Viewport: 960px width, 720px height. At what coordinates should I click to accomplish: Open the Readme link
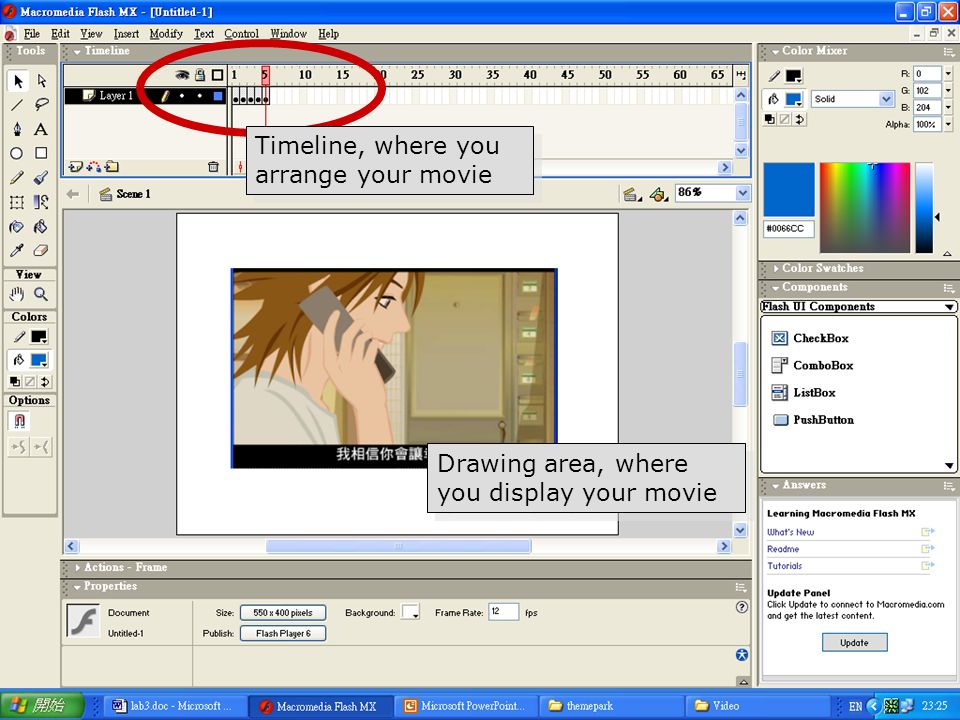click(x=783, y=549)
